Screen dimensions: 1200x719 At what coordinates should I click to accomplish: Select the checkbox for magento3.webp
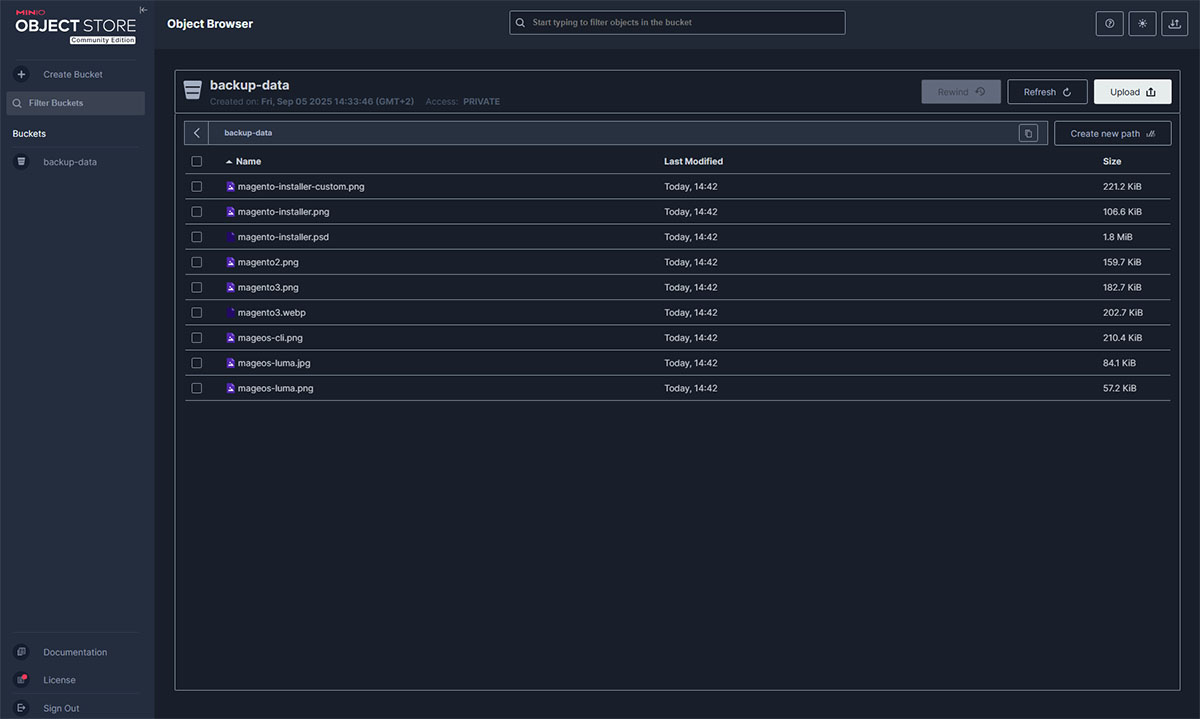click(197, 312)
